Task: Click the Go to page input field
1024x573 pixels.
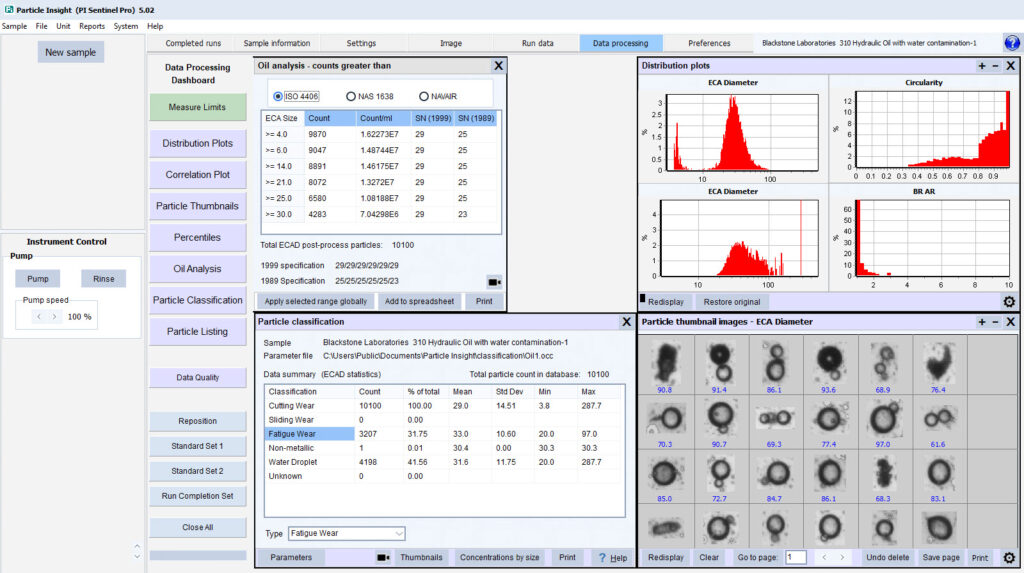Action: point(796,557)
